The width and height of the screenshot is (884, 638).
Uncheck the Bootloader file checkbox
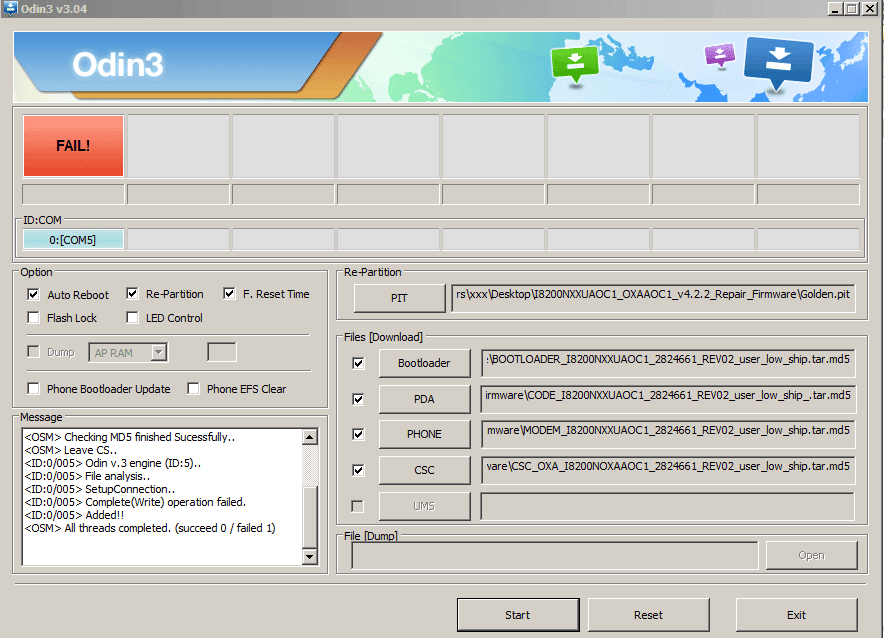(x=358, y=363)
